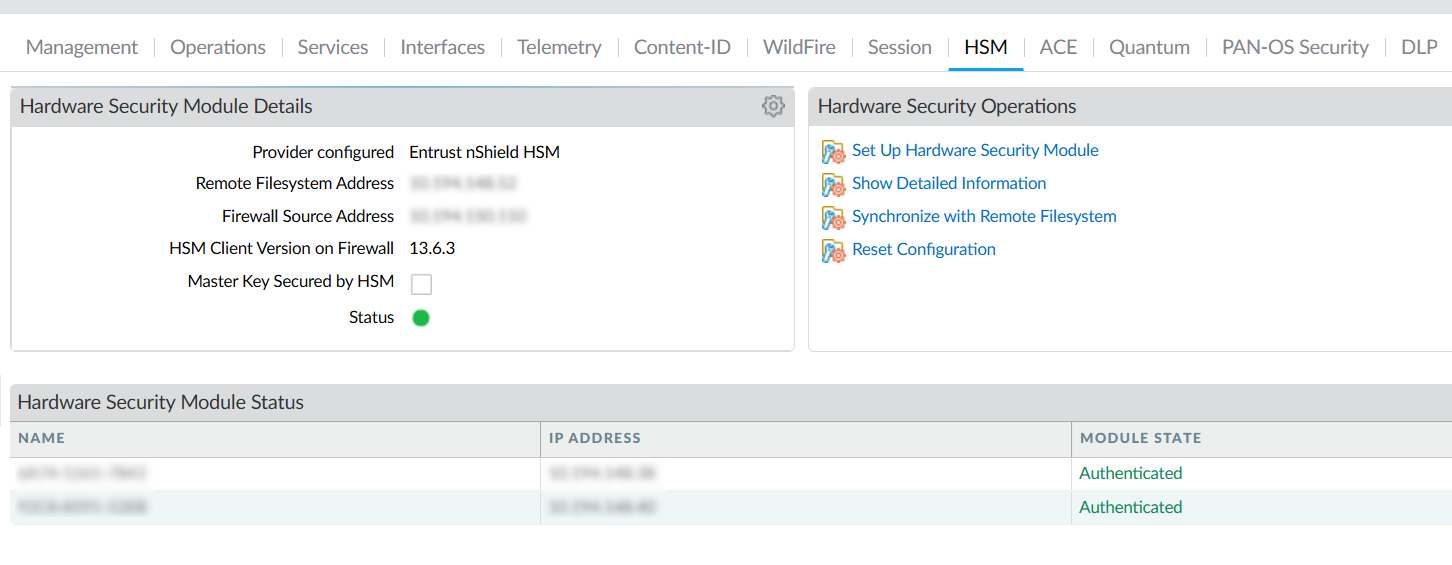Go to the PAN-OS Security tab

tap(1295, 47)
